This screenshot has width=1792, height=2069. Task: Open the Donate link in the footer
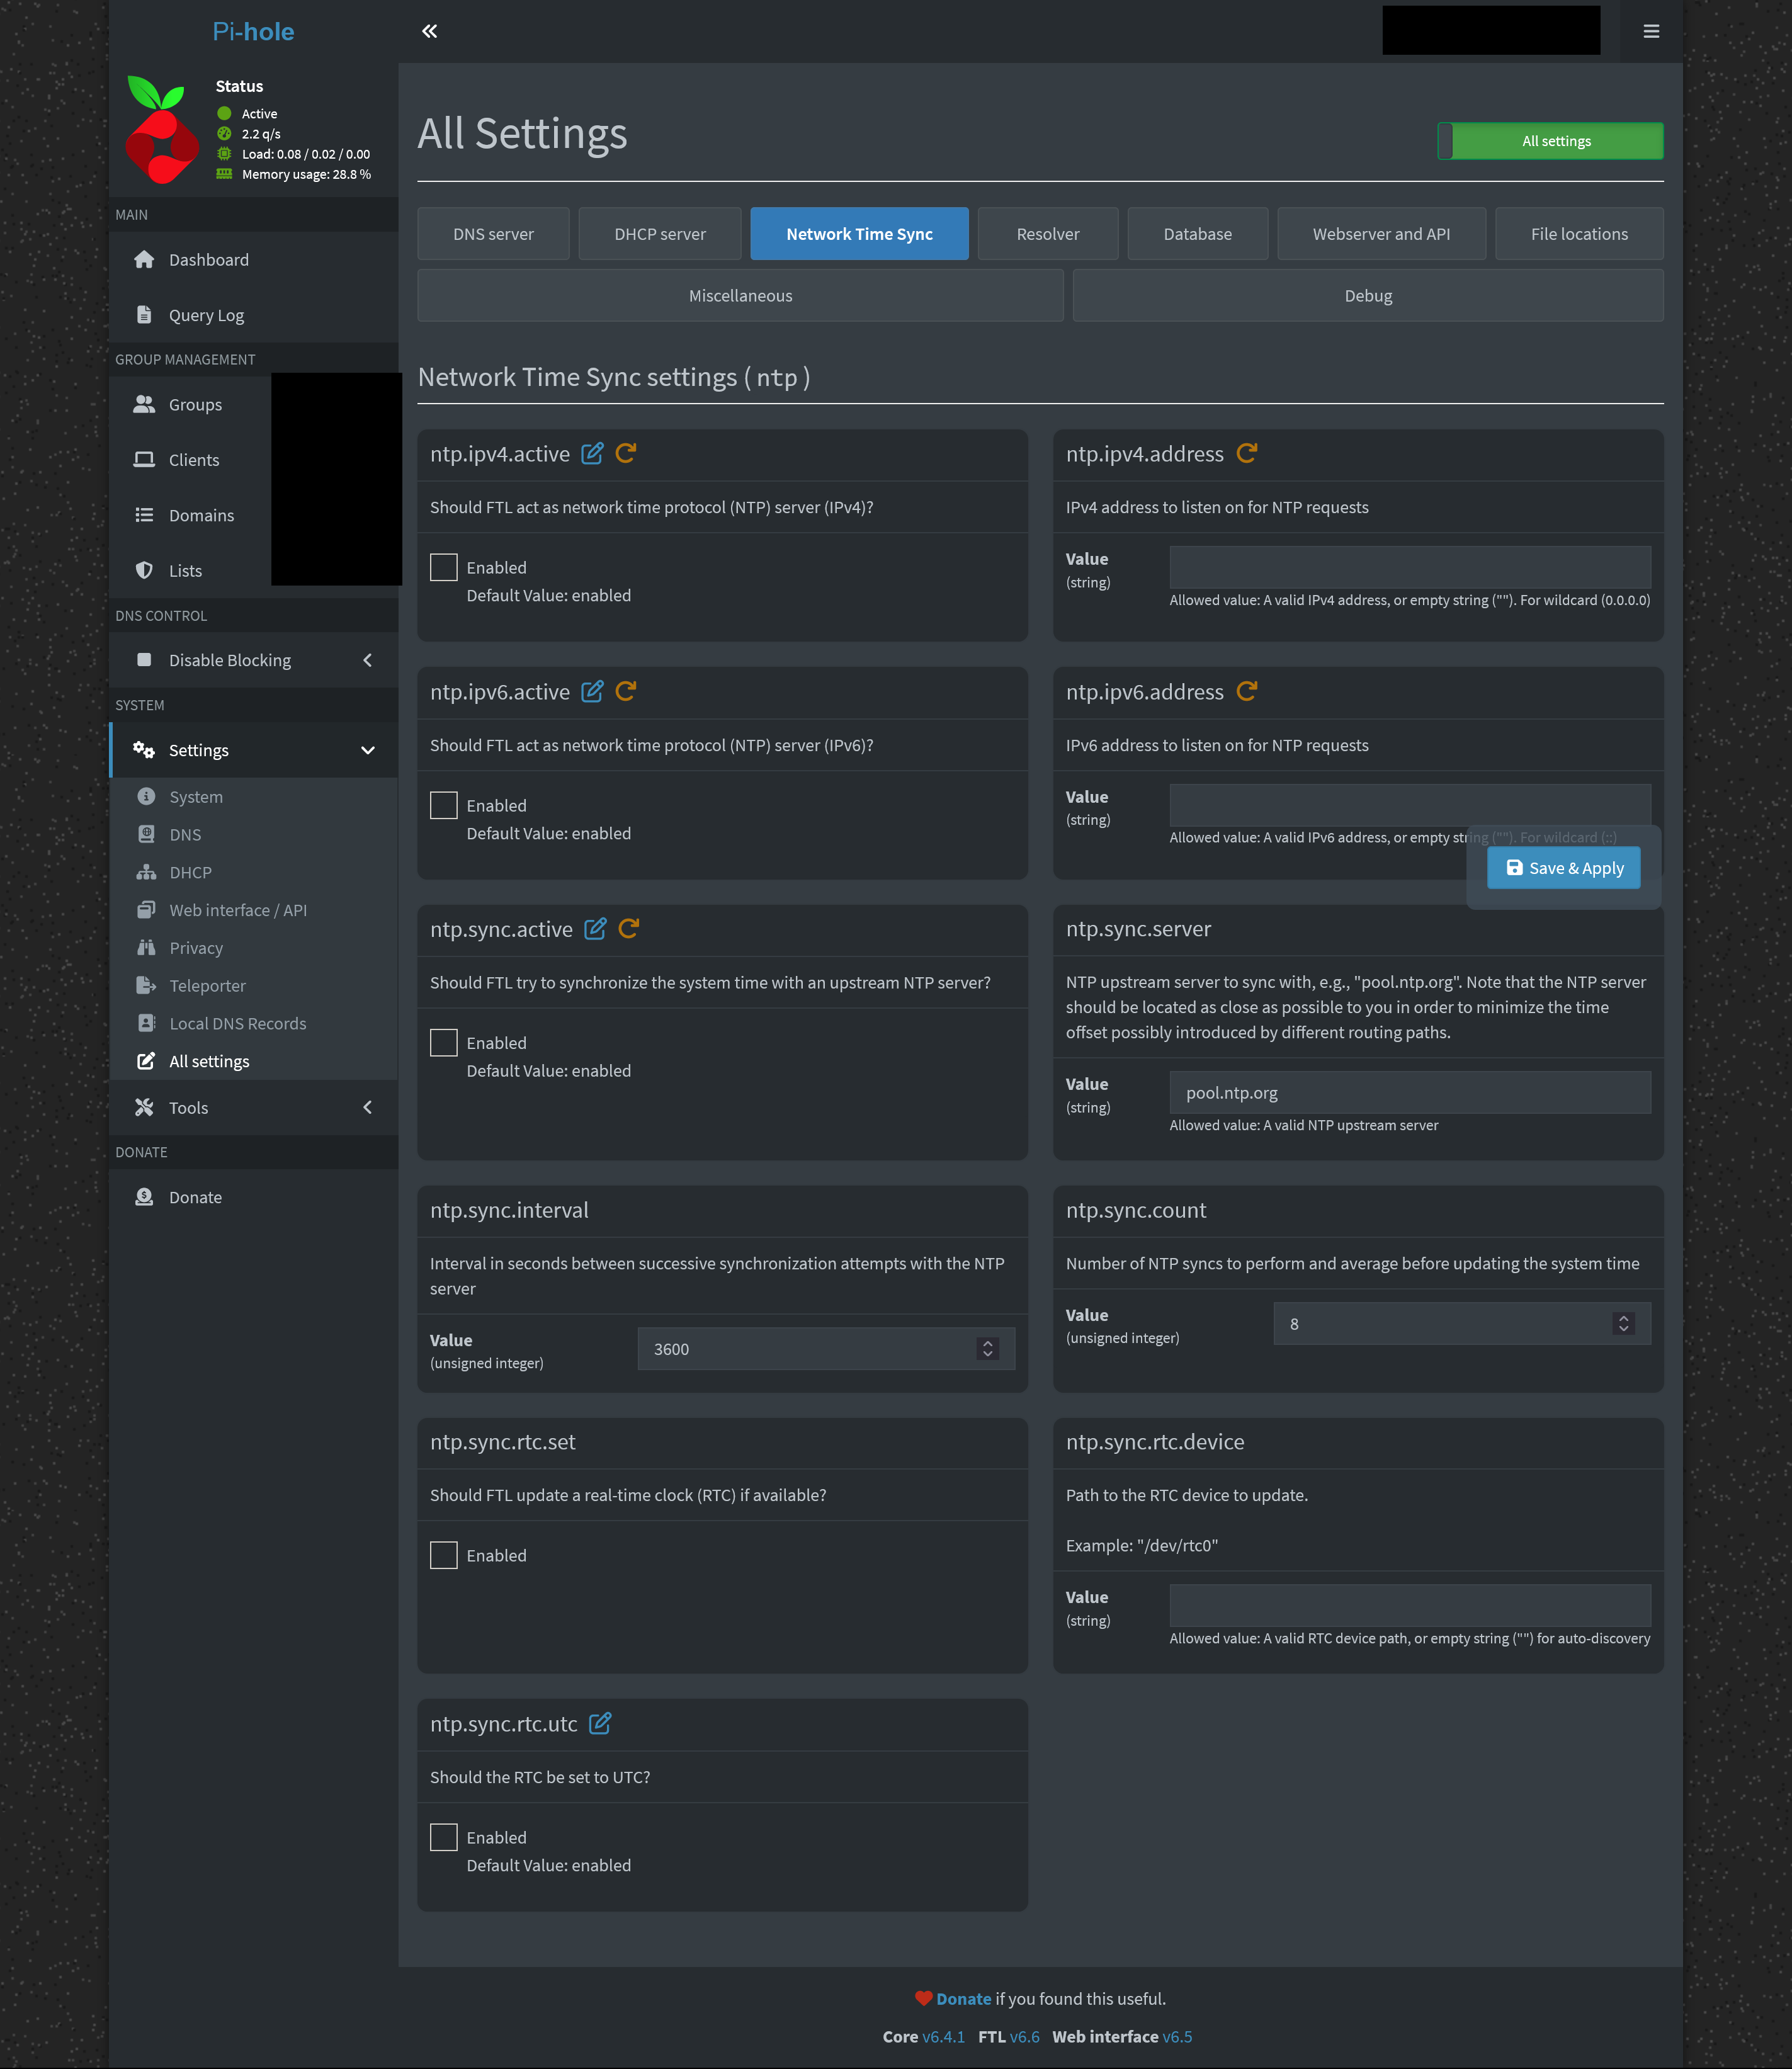pos(963,1999)
